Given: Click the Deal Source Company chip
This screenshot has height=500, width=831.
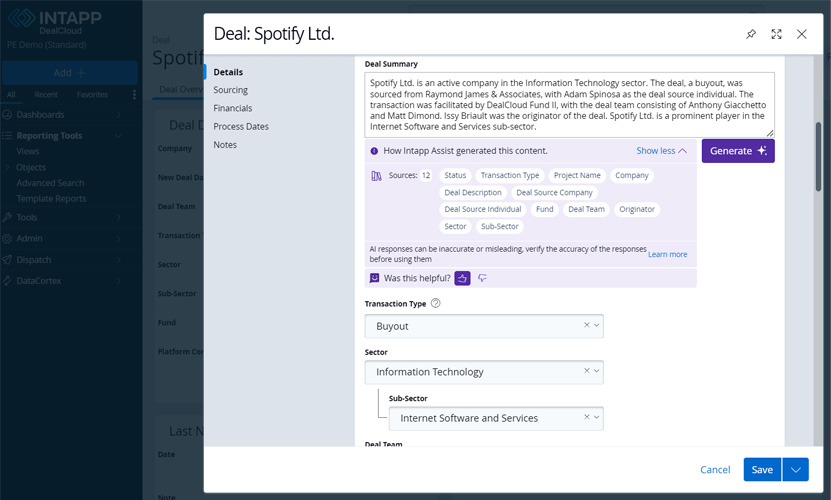Looking at the screenshot, I should (x=554, y=192).
